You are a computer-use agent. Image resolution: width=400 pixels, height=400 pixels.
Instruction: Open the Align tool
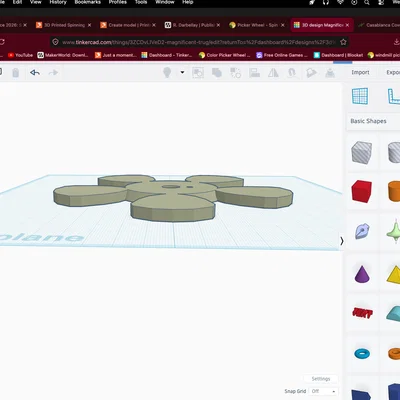(x=254, y=73)
